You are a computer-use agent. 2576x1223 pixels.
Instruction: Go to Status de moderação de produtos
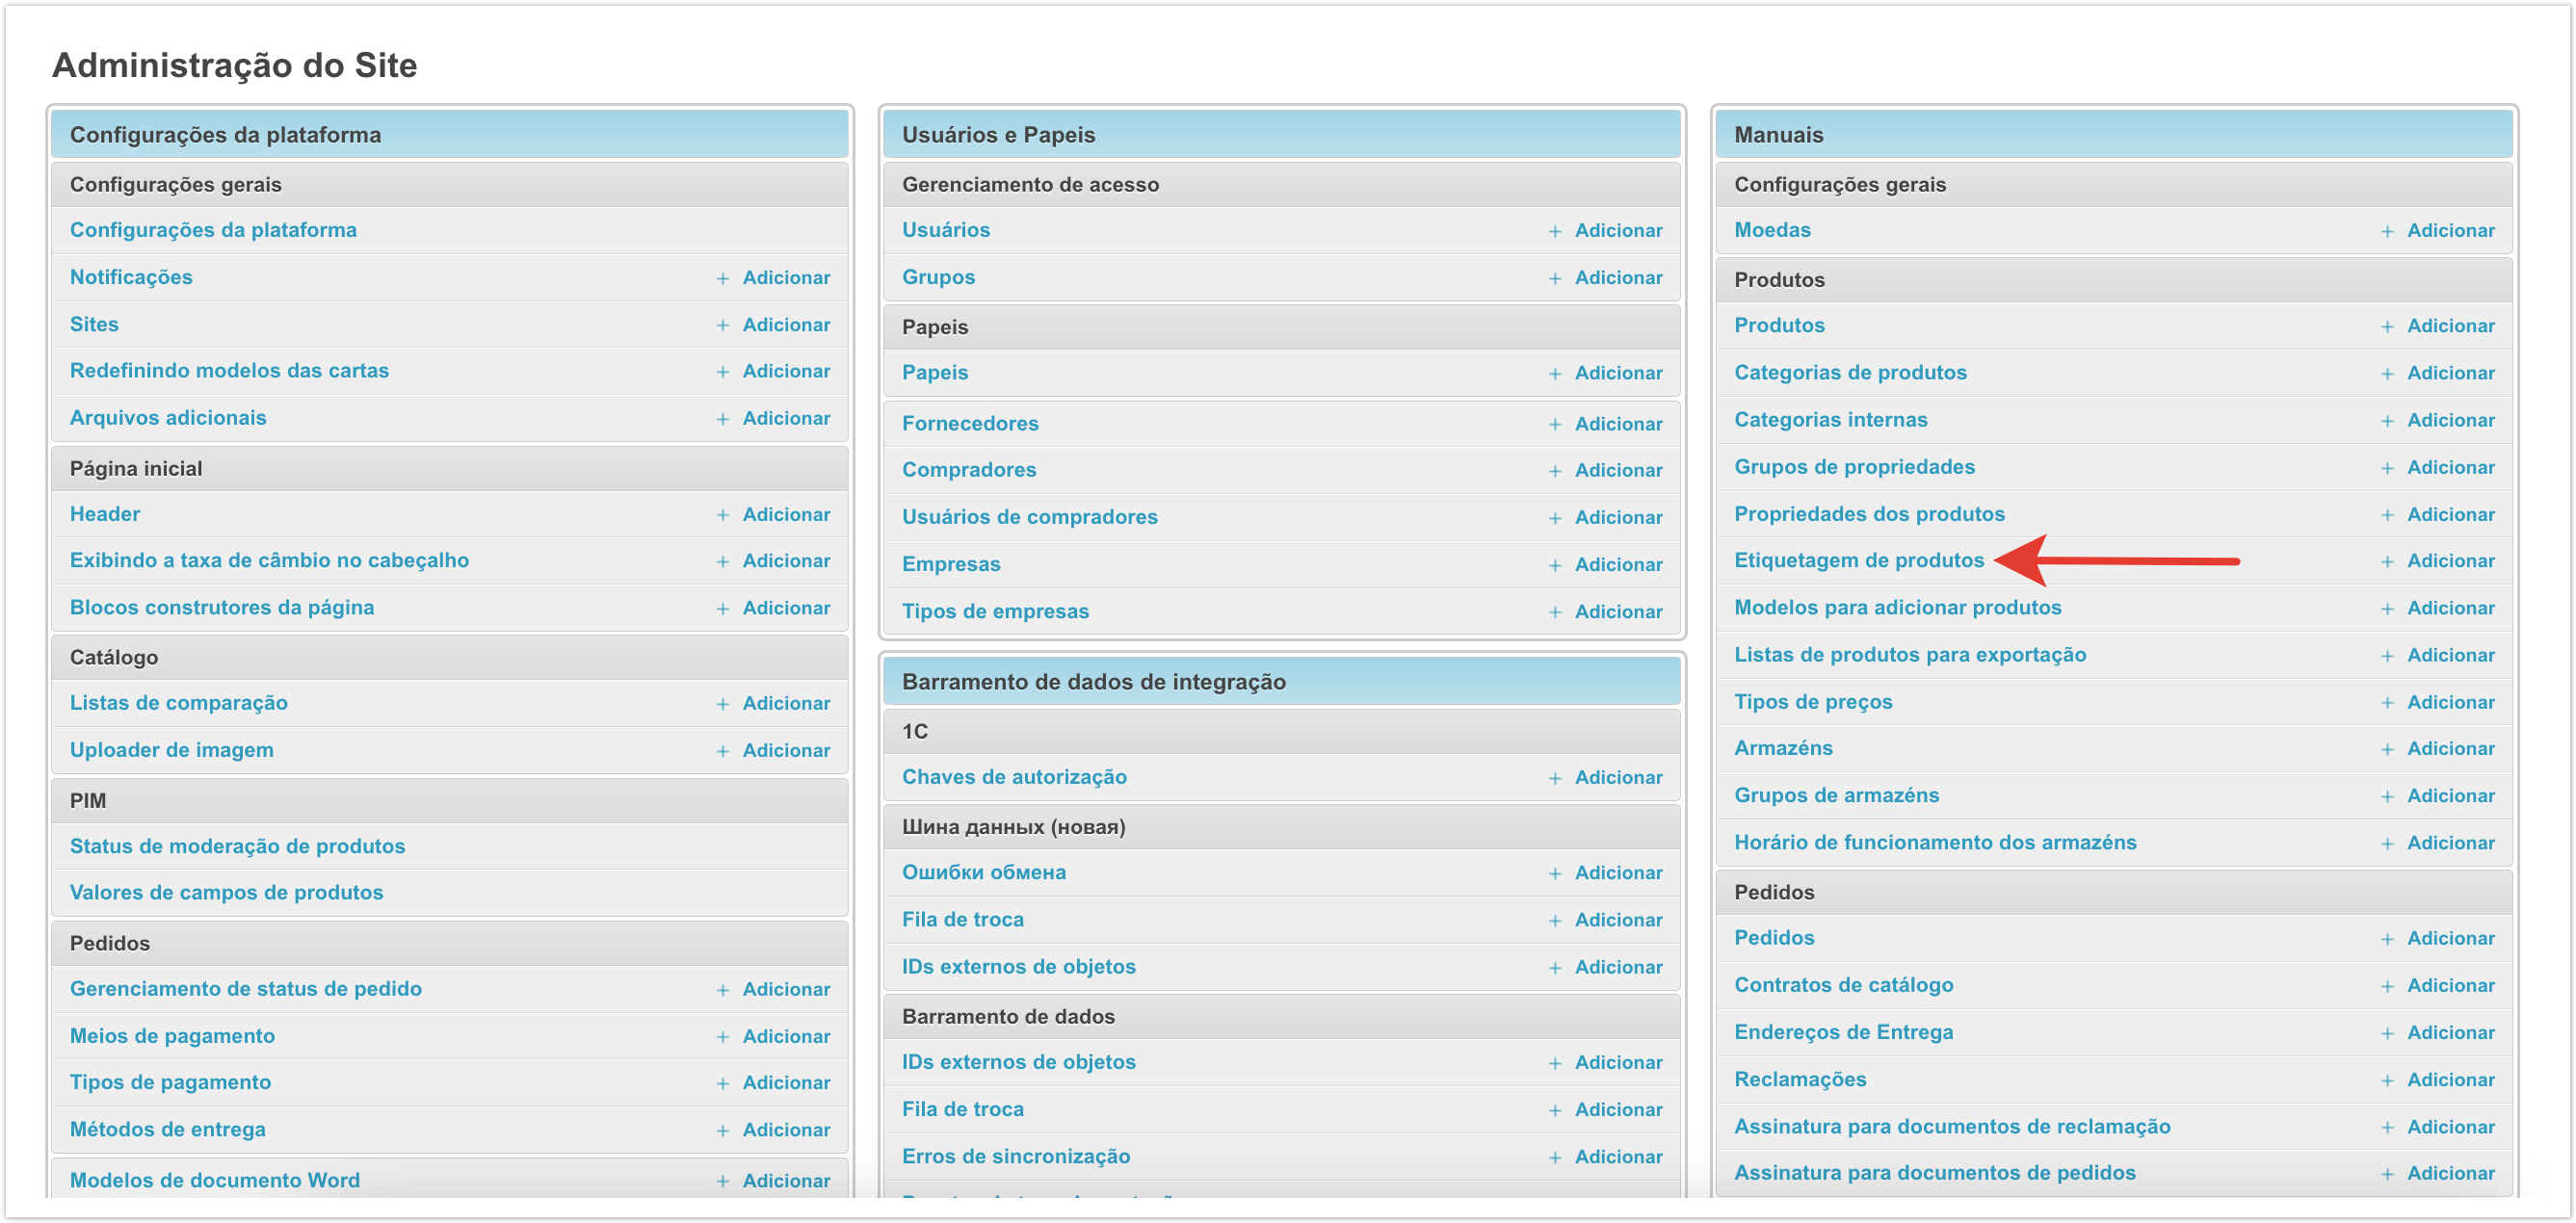[x=237, y=846]
